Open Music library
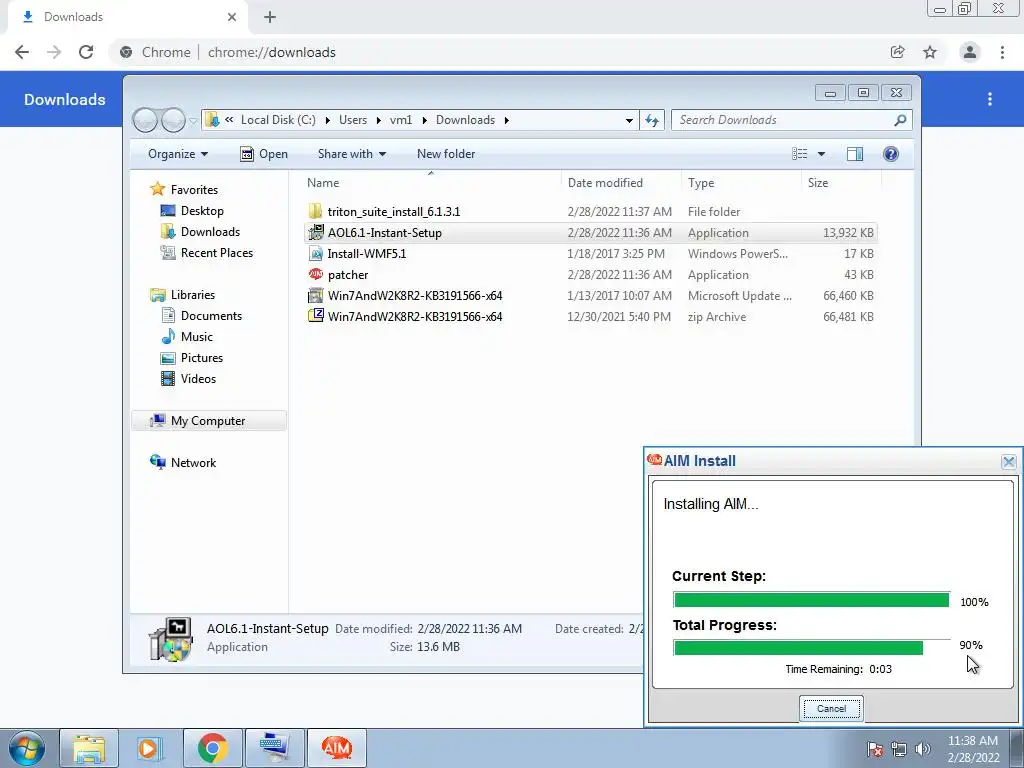The image size is (1024, 768). pos(197,336)
